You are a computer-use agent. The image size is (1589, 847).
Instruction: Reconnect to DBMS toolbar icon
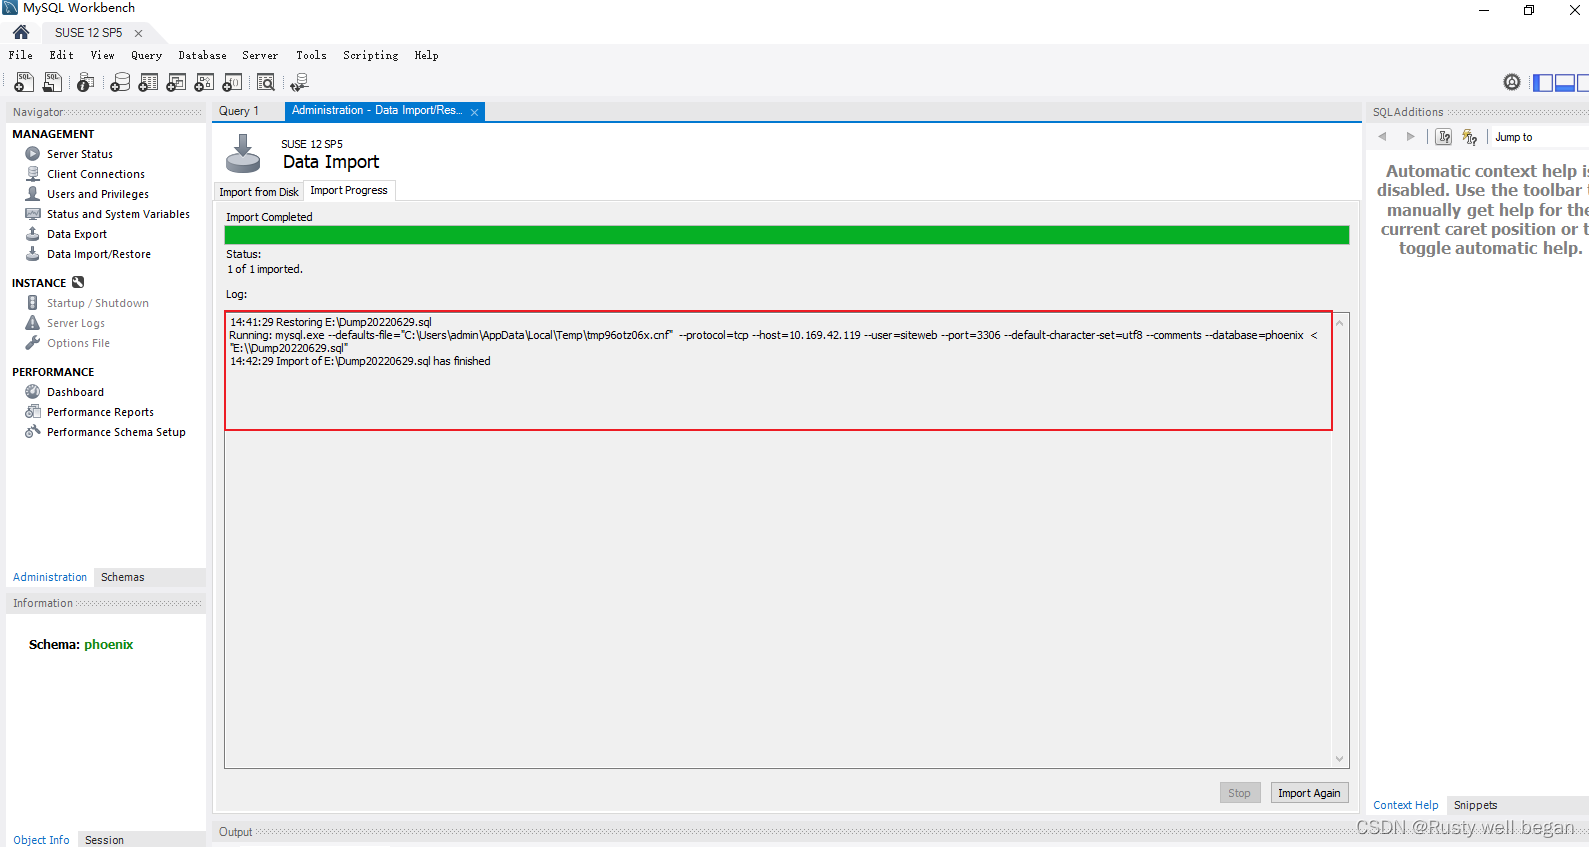pos(299,82)
